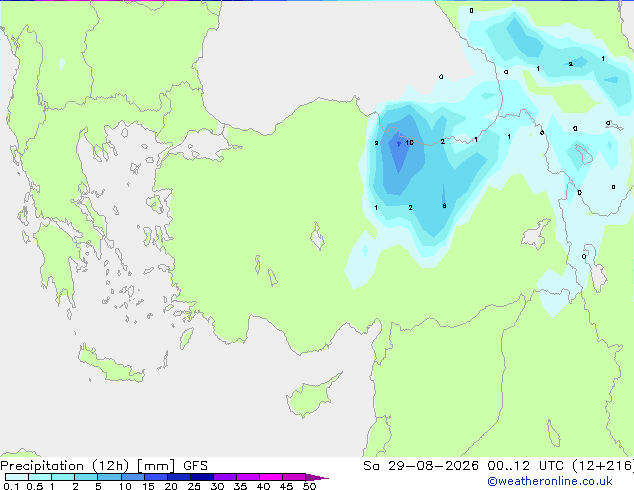634x490 pixels.
Task: Click the legend tick label '35'
Action: point(240,486)
